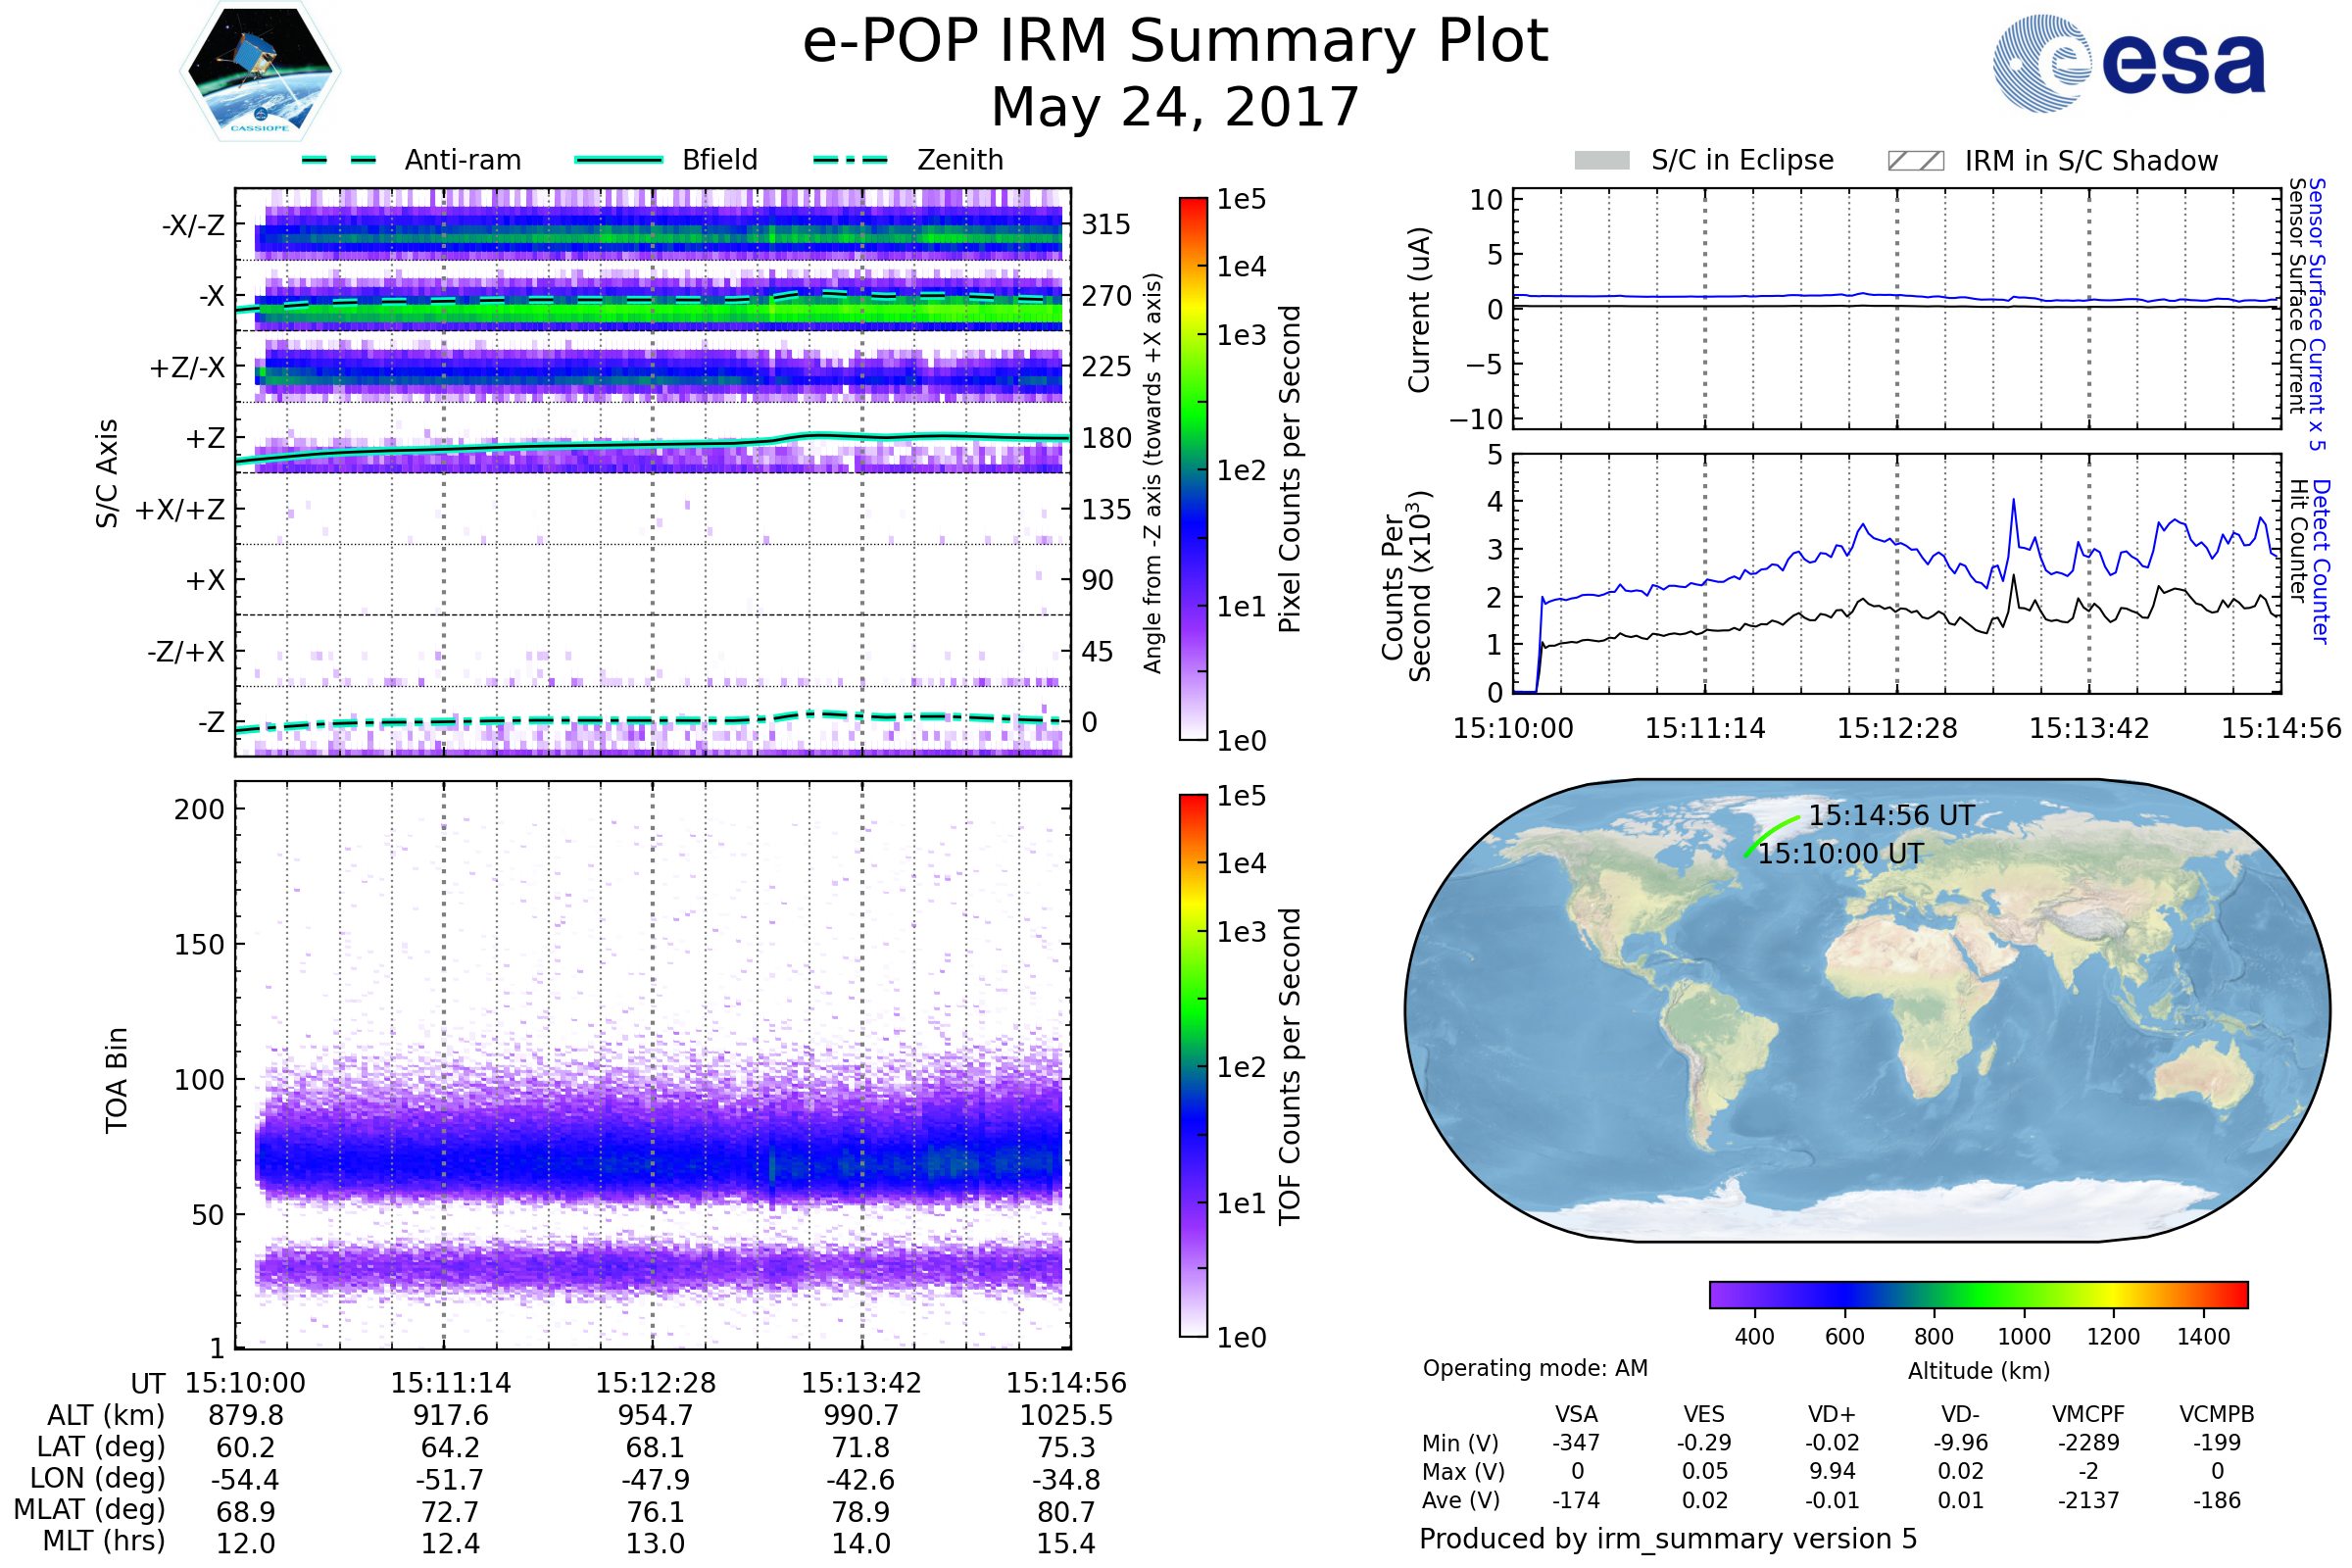Click the VMCPF column header

click(2088, 1414)
